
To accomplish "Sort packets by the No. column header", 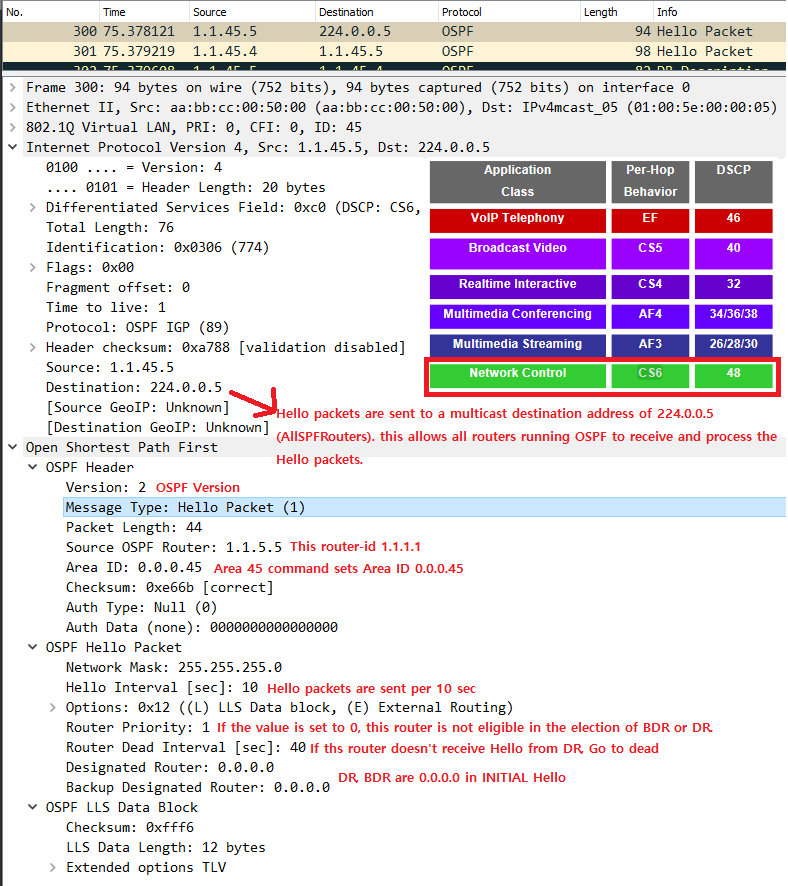I will pyautogui.click(x=51, y=12).
